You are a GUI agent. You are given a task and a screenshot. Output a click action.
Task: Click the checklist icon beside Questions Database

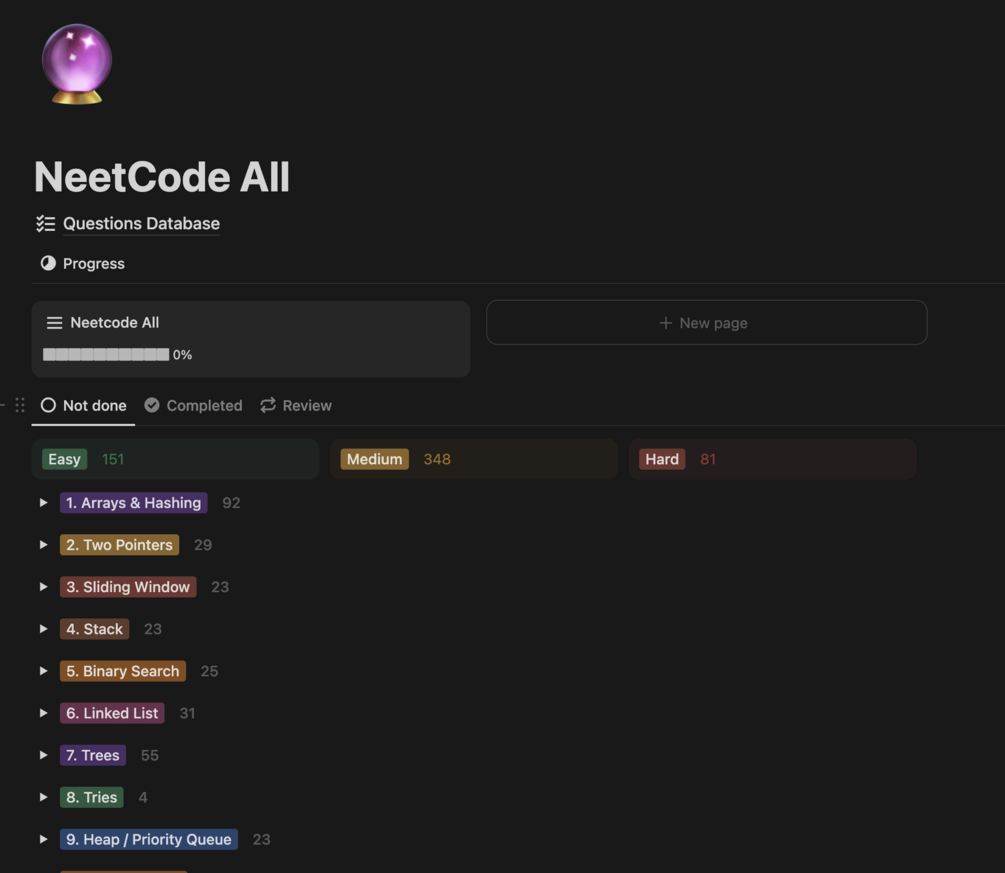(46, 224)
